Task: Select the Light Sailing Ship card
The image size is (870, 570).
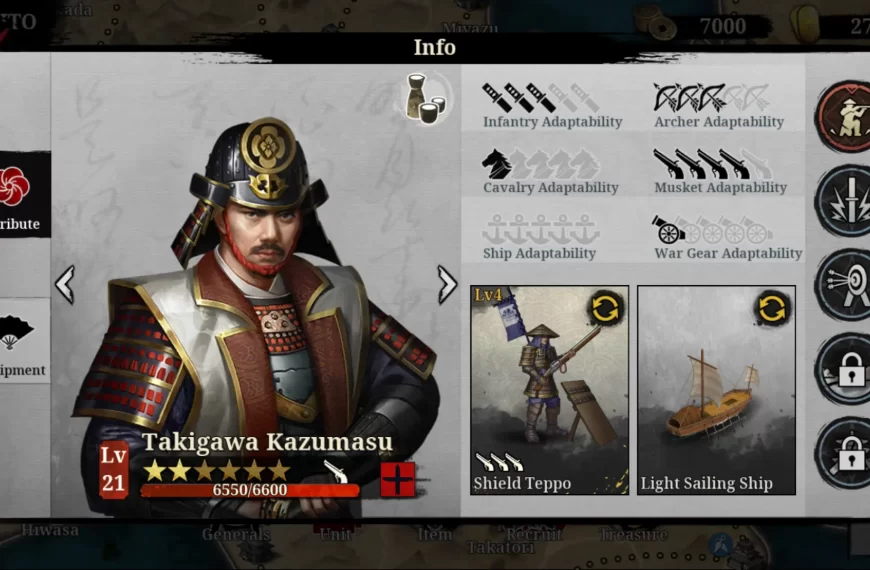Action: click(x=716, y=390)
